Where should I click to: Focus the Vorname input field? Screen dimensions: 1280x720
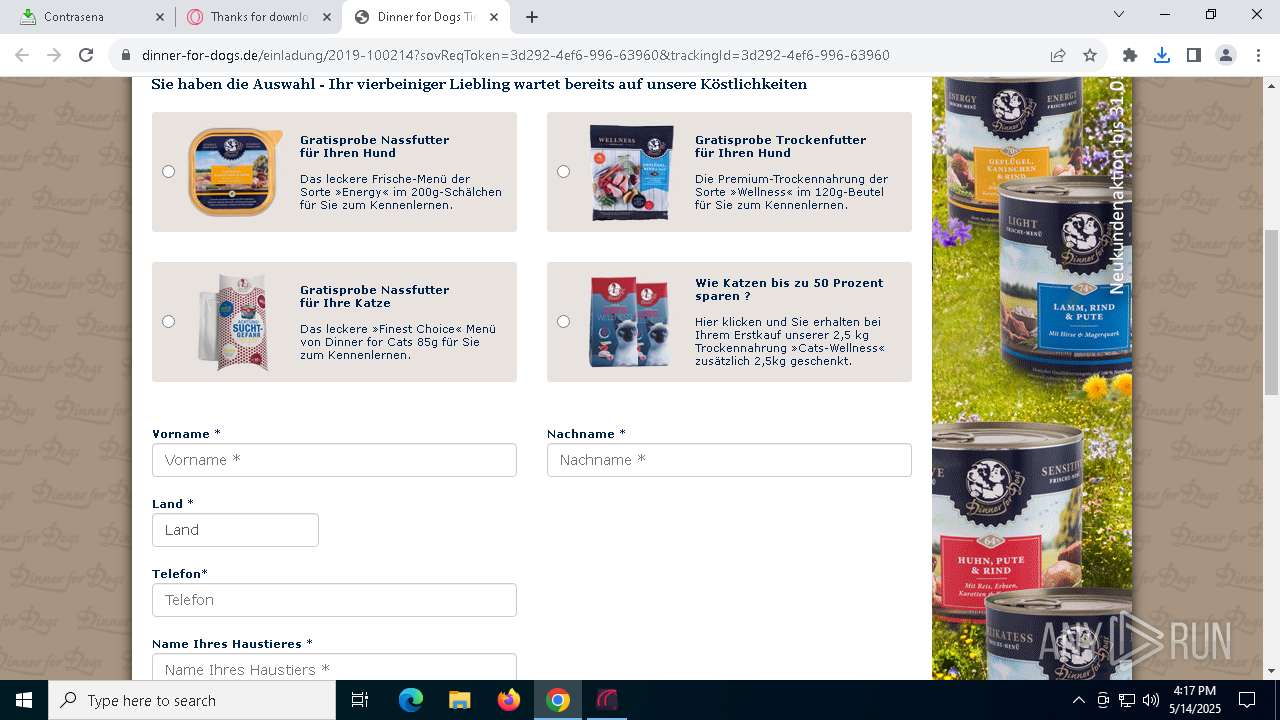tap(334, 460)
